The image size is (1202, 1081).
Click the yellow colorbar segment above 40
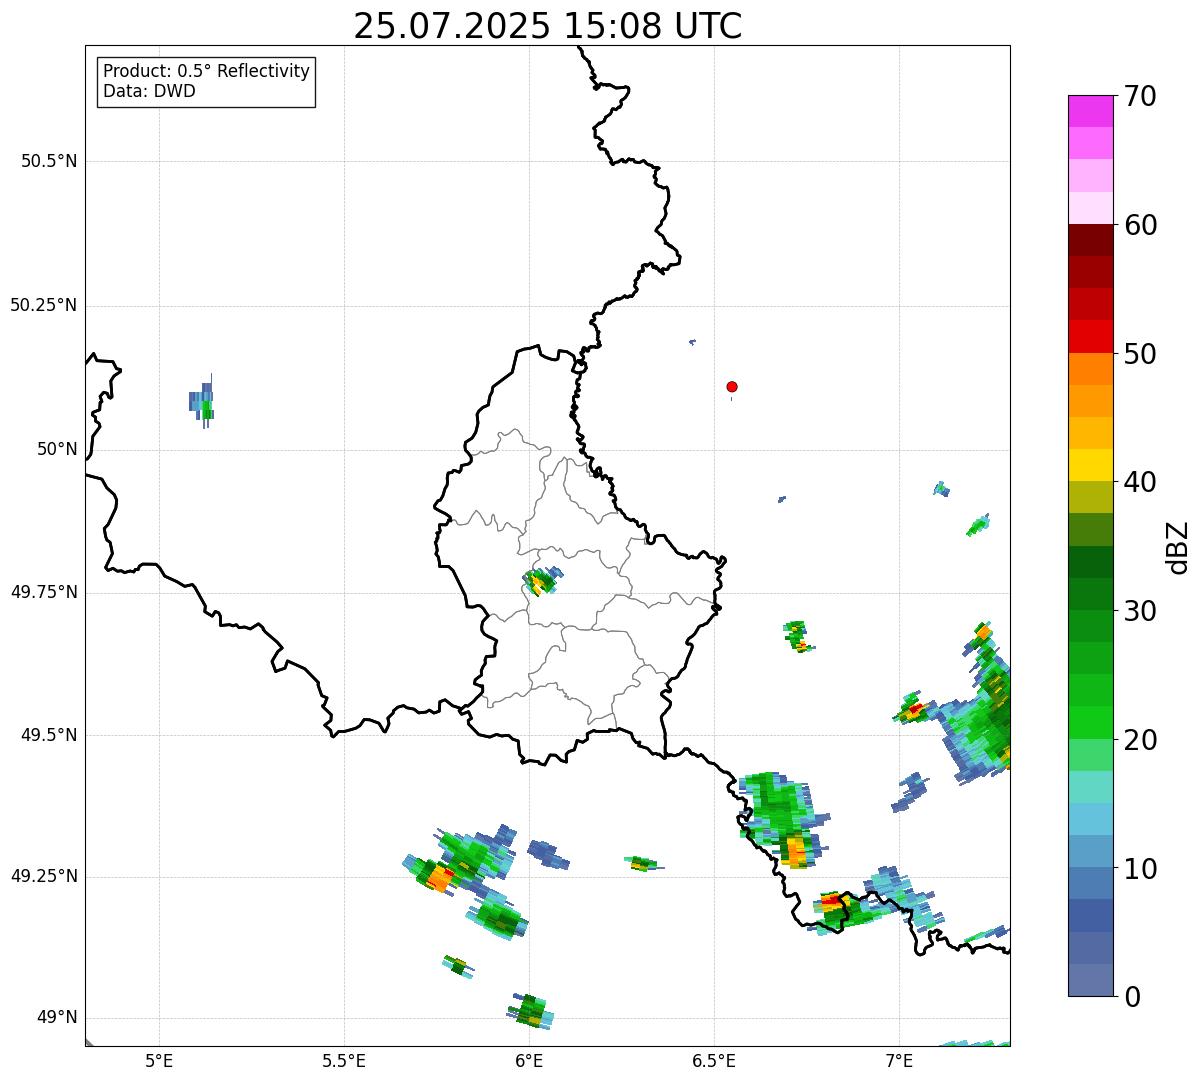point(1090,465)
